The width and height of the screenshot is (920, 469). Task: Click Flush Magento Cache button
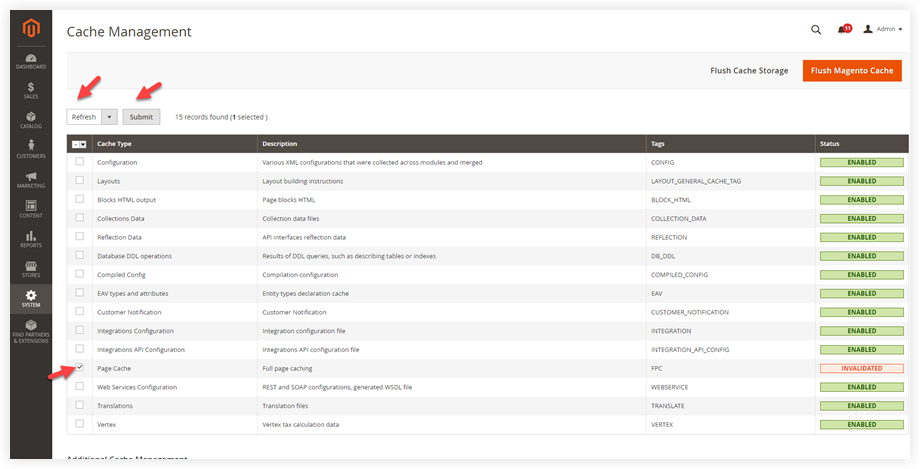[x=852, y=70]
